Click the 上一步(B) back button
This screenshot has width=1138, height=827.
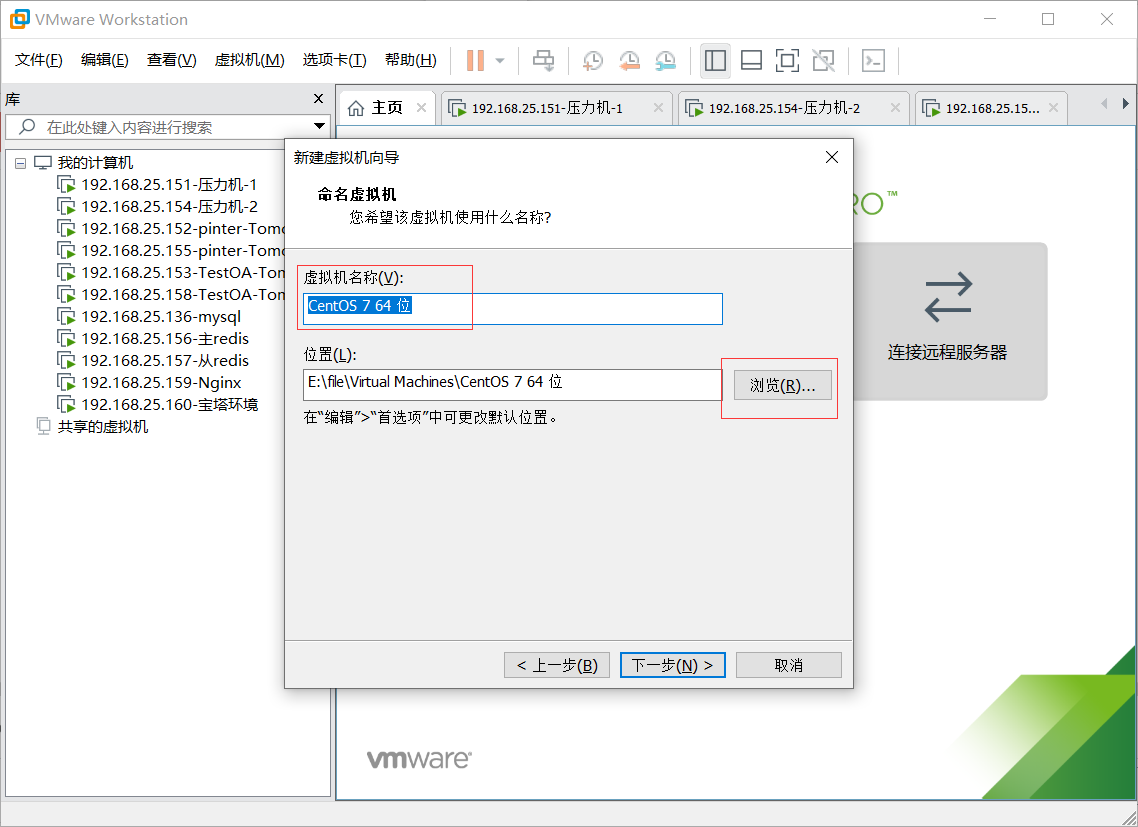click(x=557, y=665)
